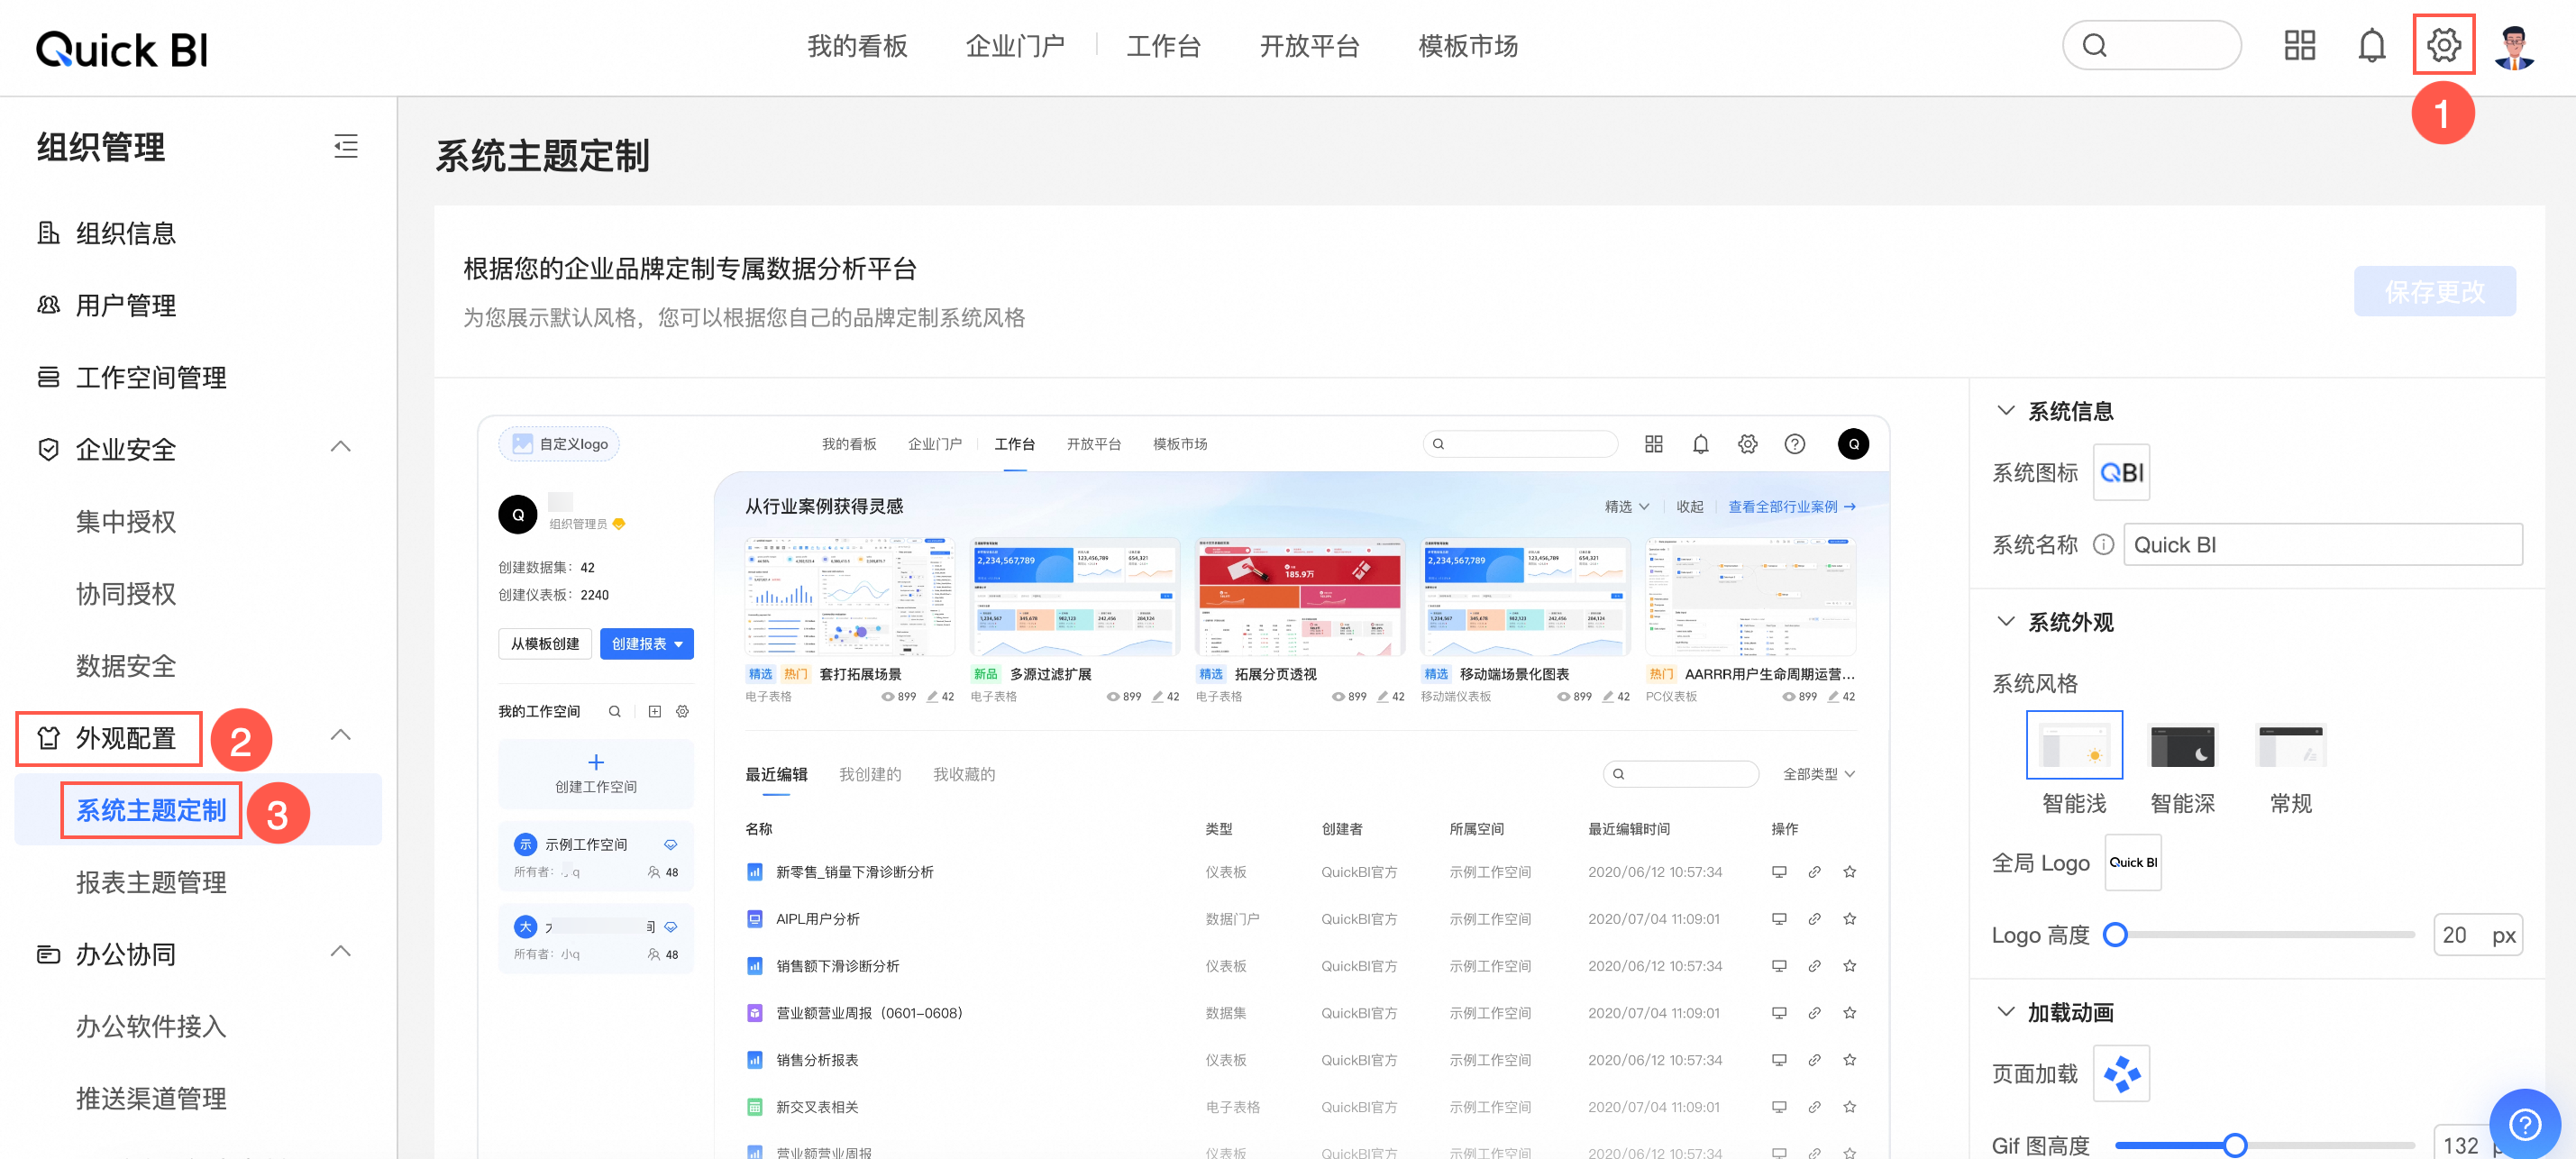Screen dimensions: 2576x1159
Task: Click the preview grid icon
Action: click(x=1653, y=444)
